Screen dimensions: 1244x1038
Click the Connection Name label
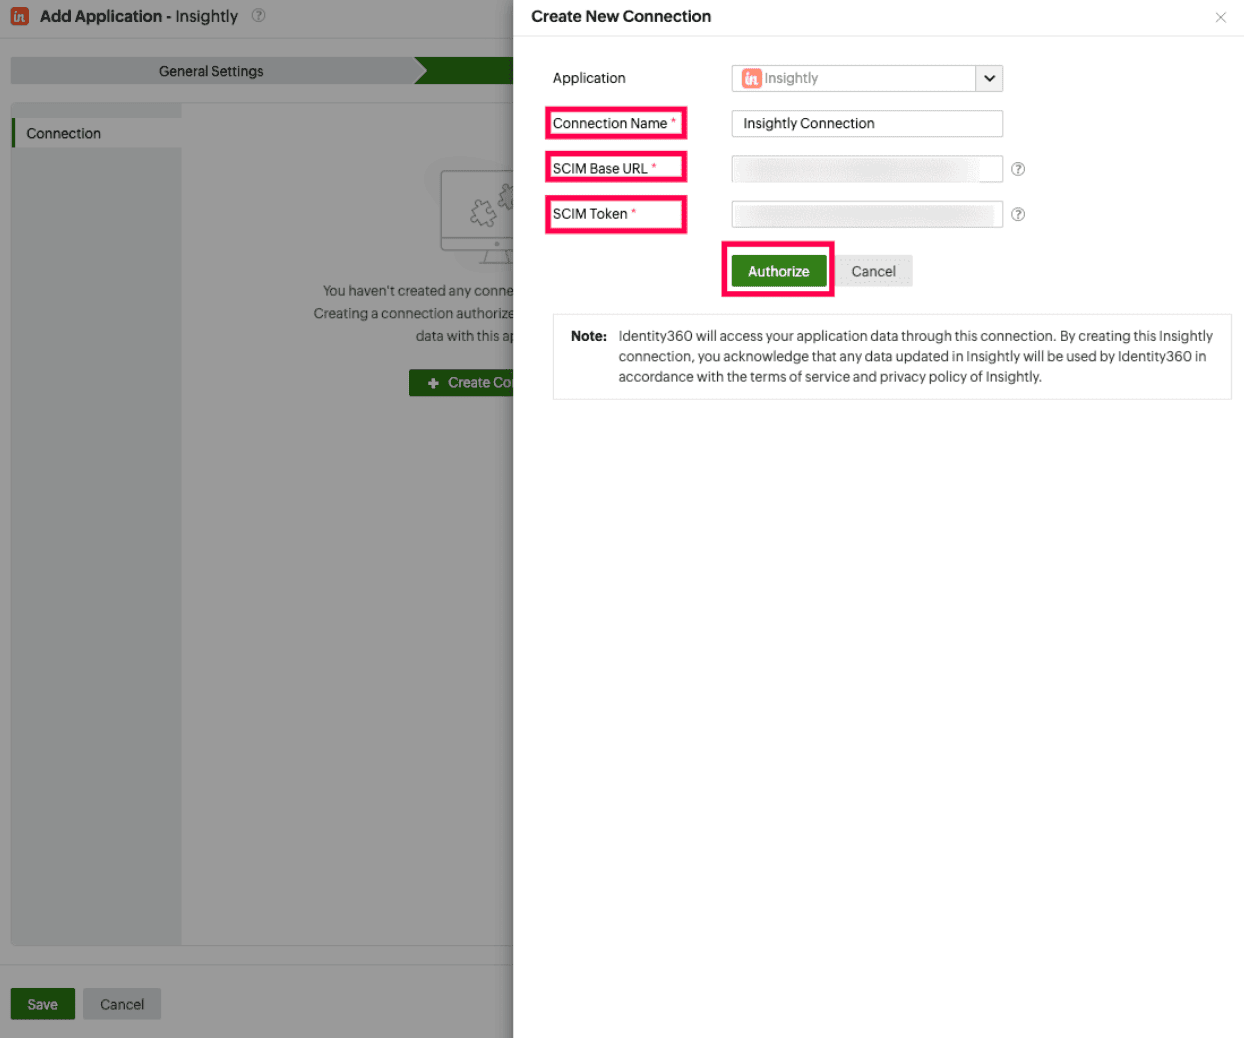point(610,123)
